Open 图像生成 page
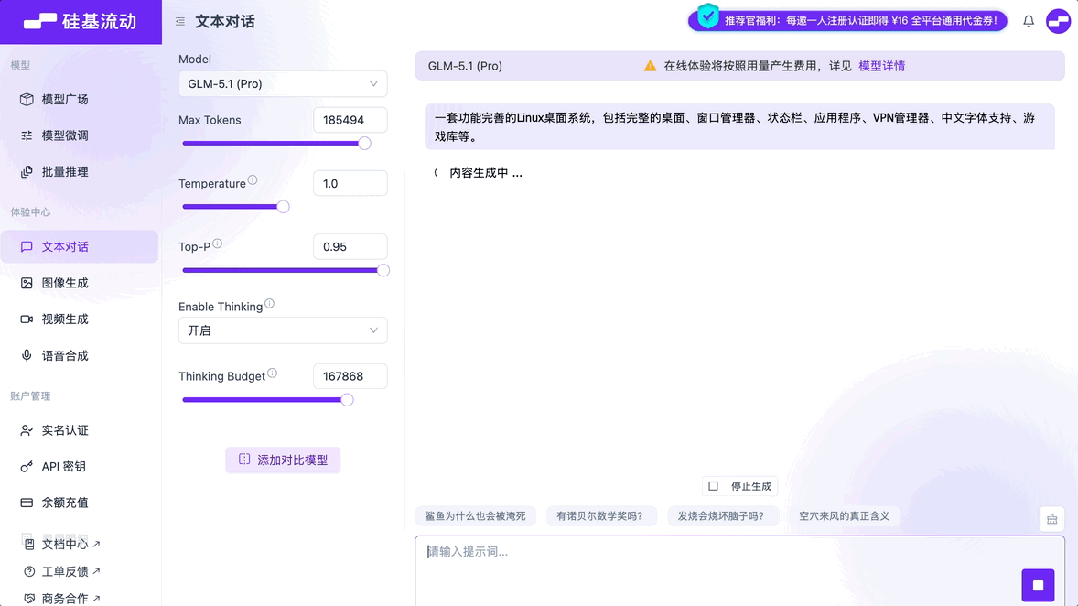1078x606 pixels. (x=79, y=283)
